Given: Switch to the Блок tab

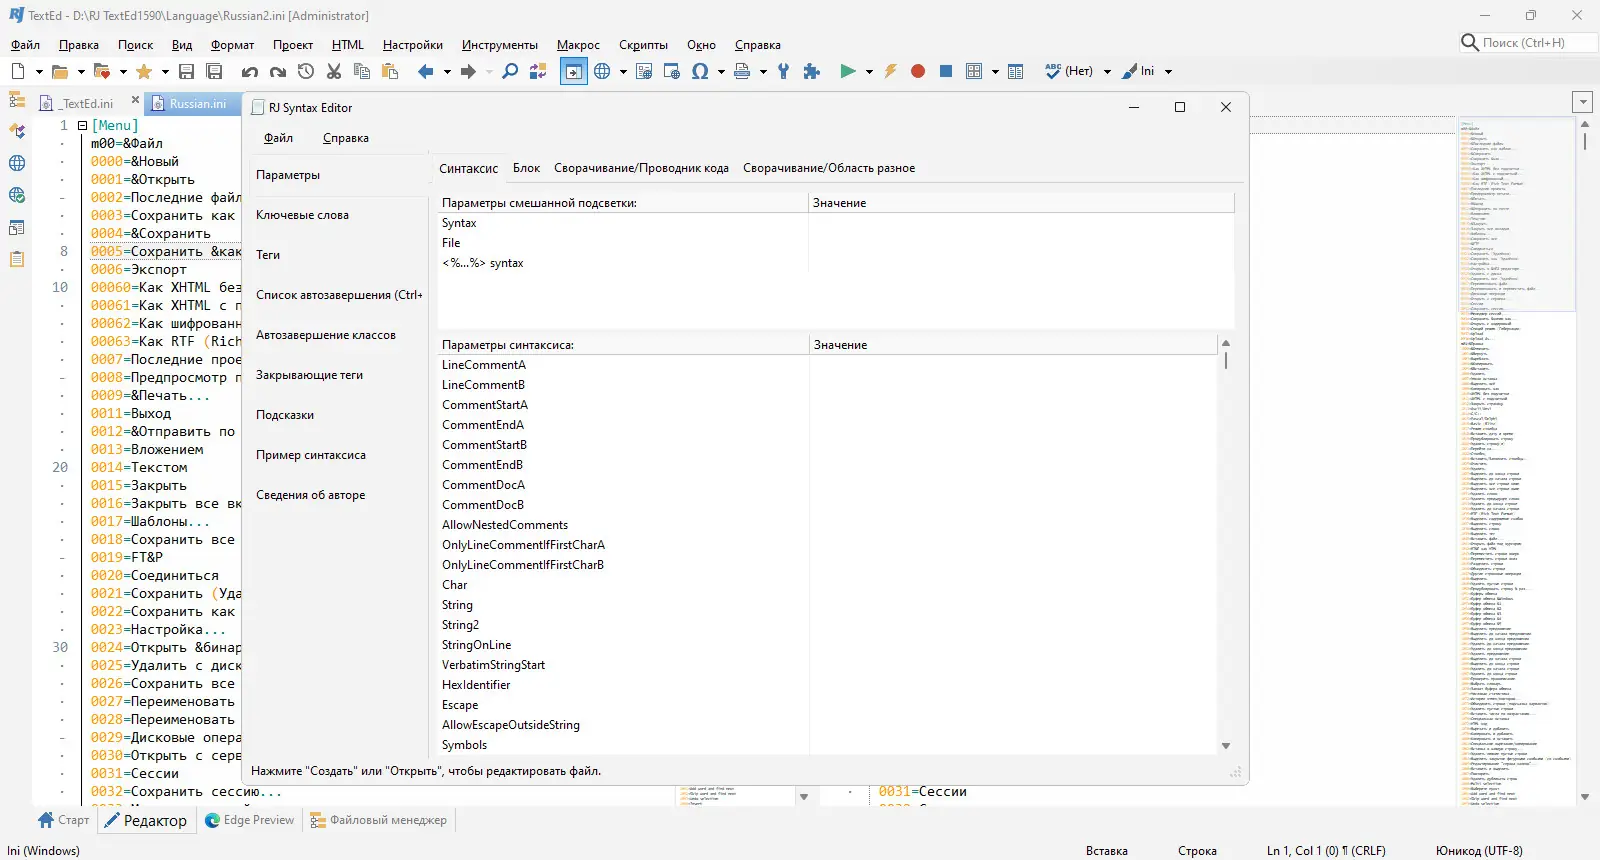Looking at the screenshot, I should click(526, 168).
